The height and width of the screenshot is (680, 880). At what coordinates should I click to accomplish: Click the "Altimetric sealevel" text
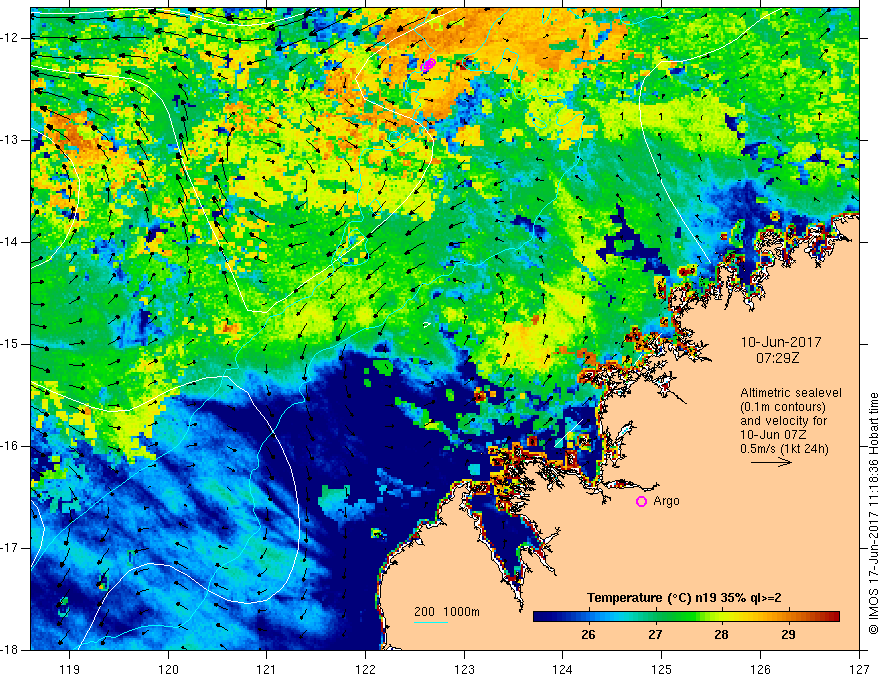coord(791,393)
